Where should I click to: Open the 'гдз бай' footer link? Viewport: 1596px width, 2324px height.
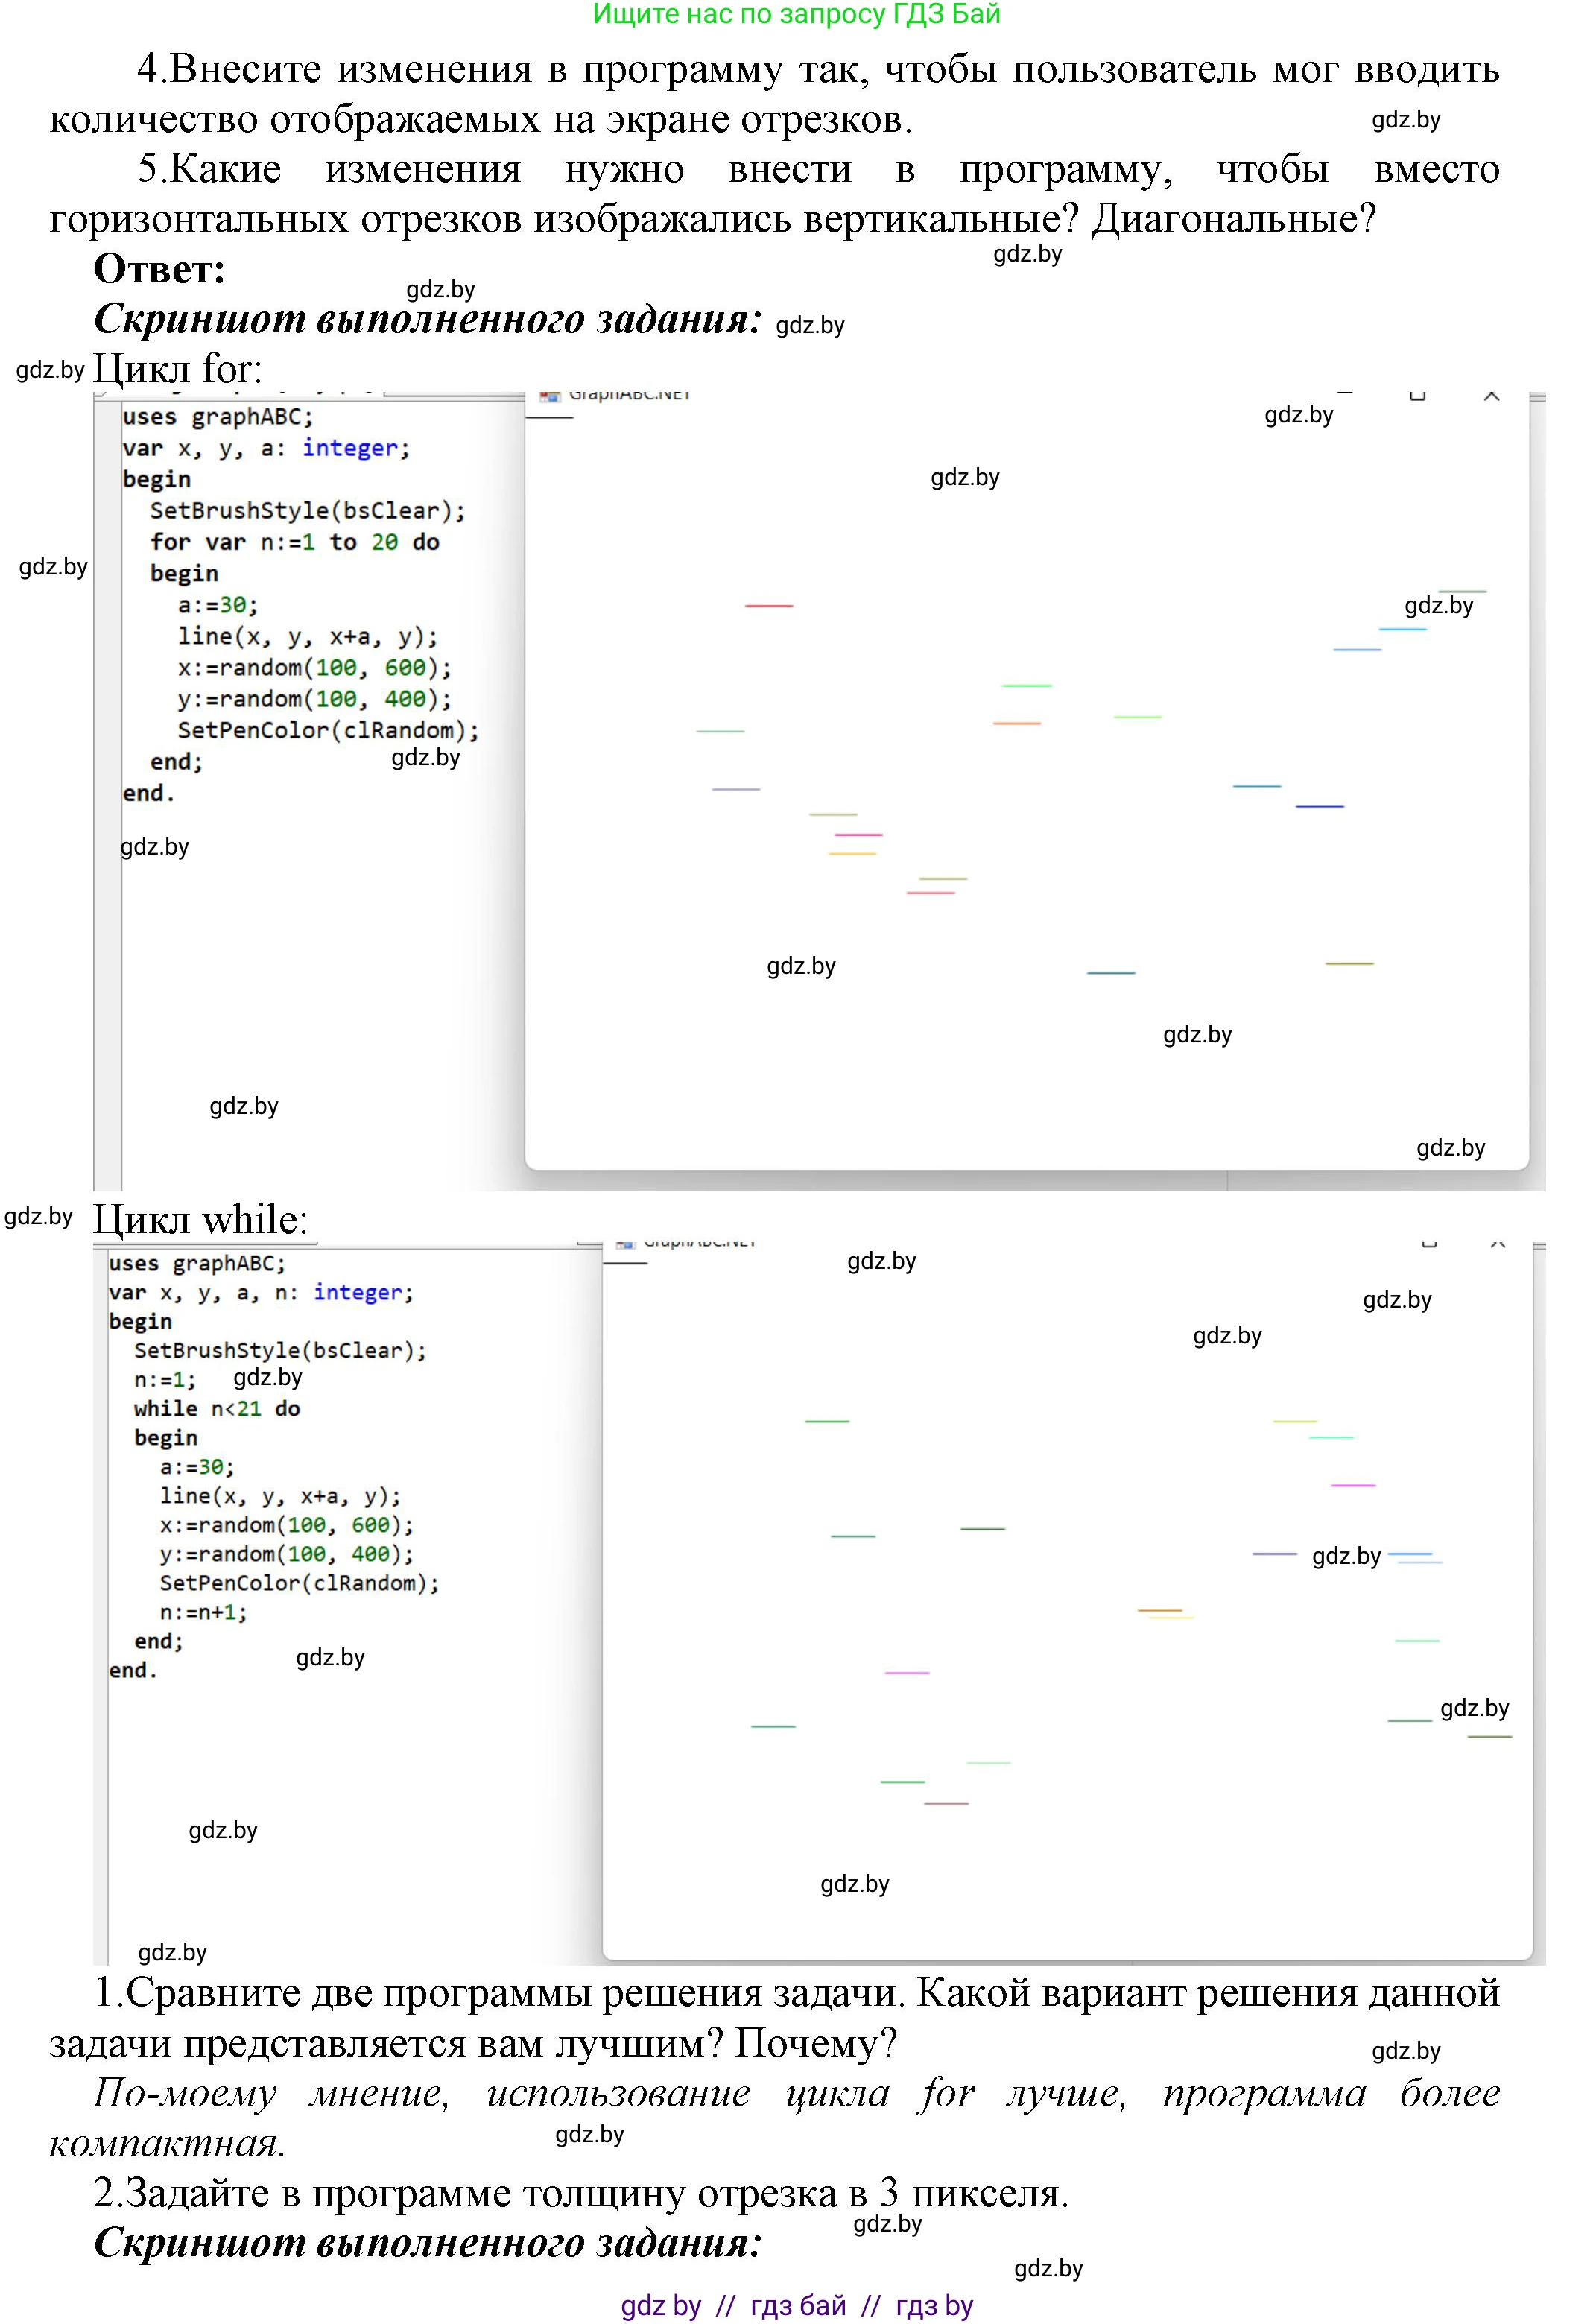(x=798, y=2305)
